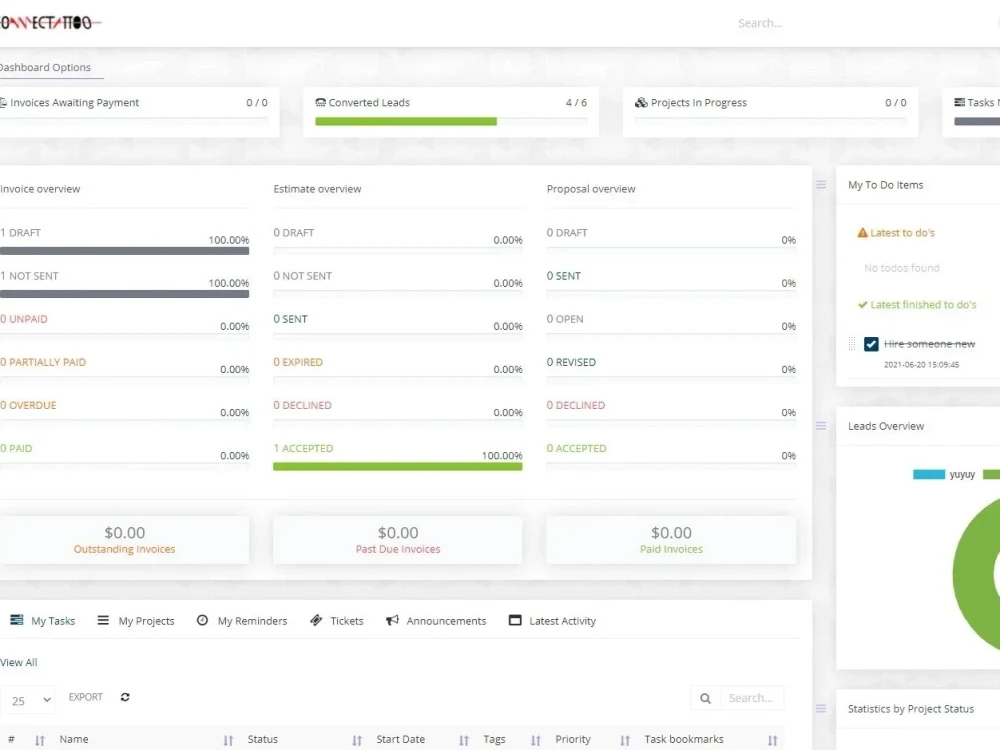Click the search magnifier icon above tasks table
1000x750 pixels.
coord(705,697)
